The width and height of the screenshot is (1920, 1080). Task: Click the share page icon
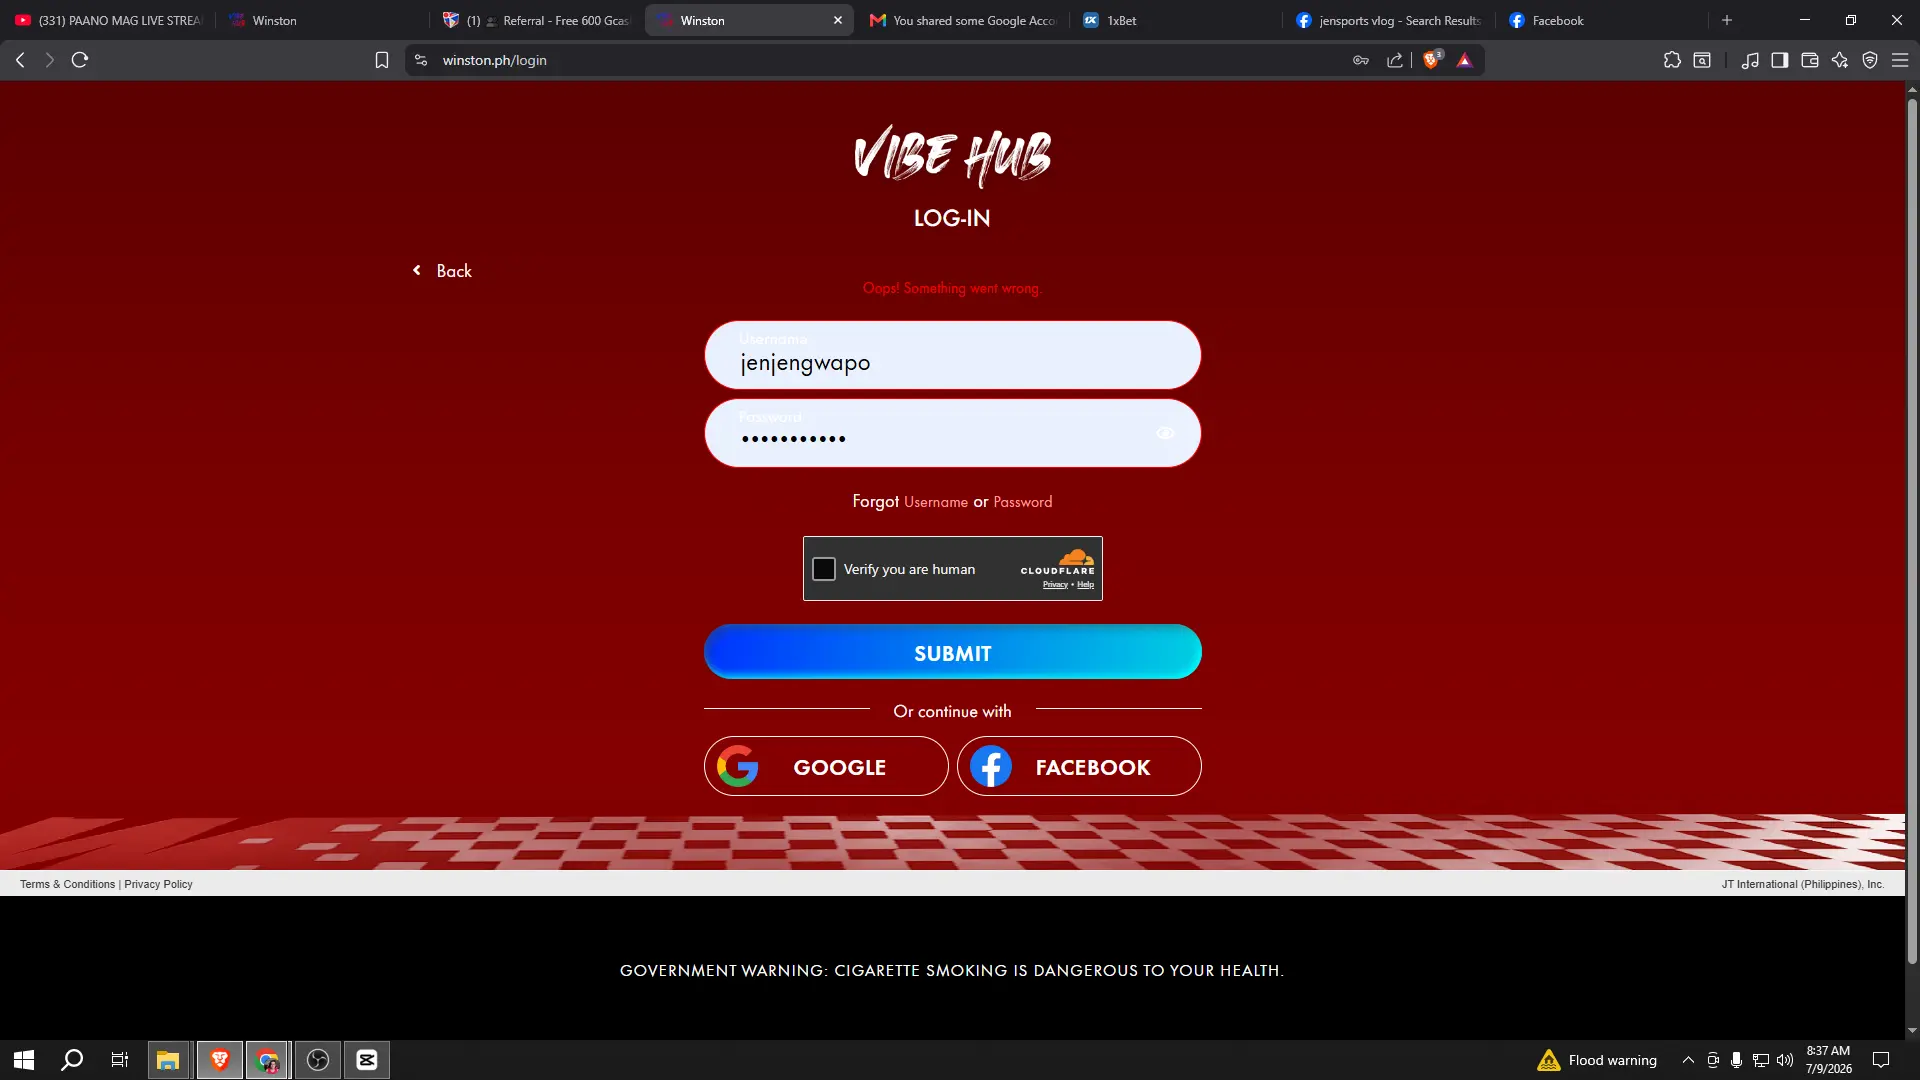point(1395,60)
